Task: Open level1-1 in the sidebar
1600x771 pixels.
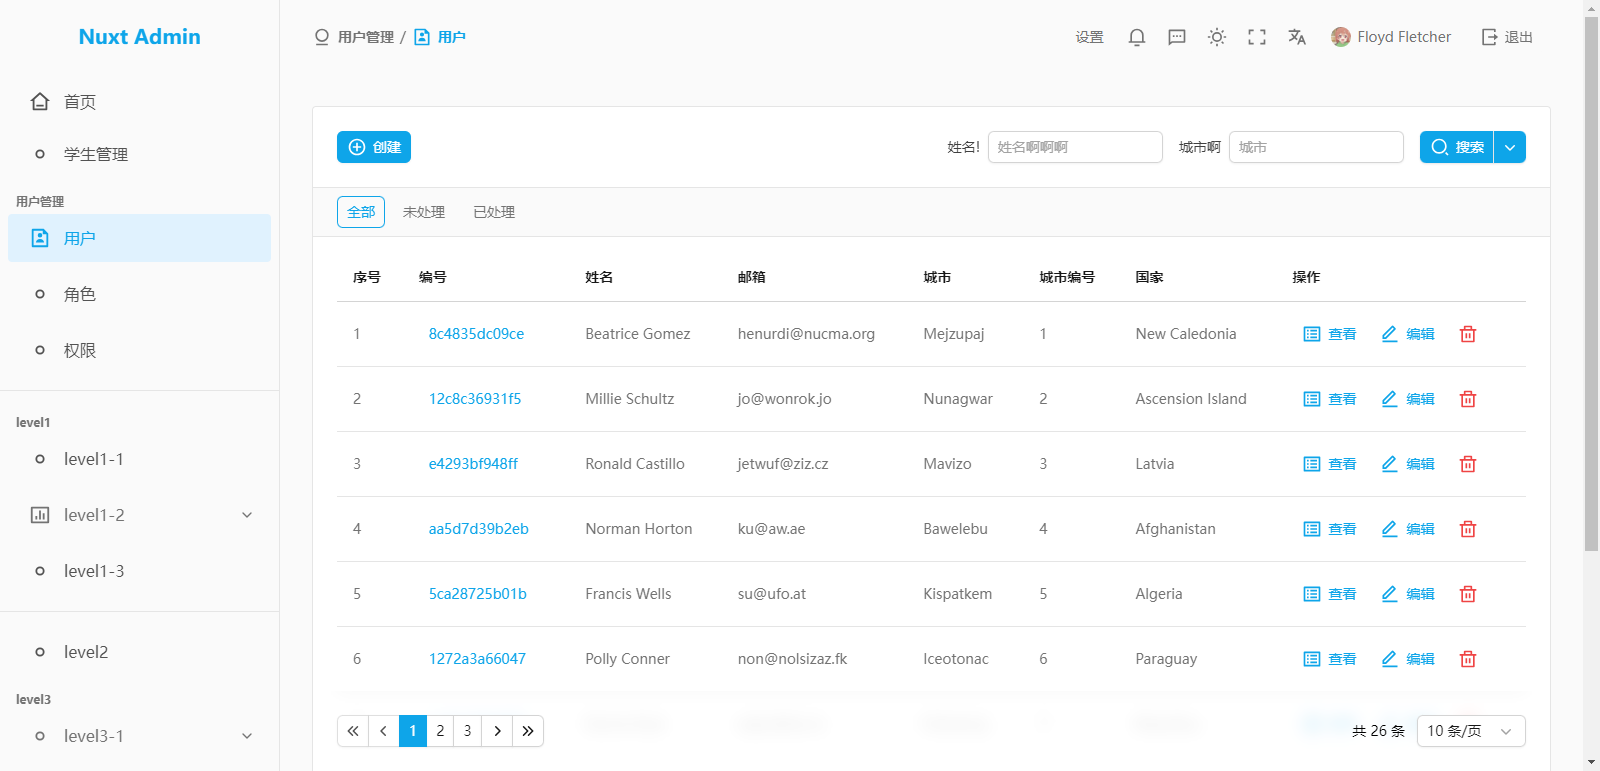Action: coord(139,459)
